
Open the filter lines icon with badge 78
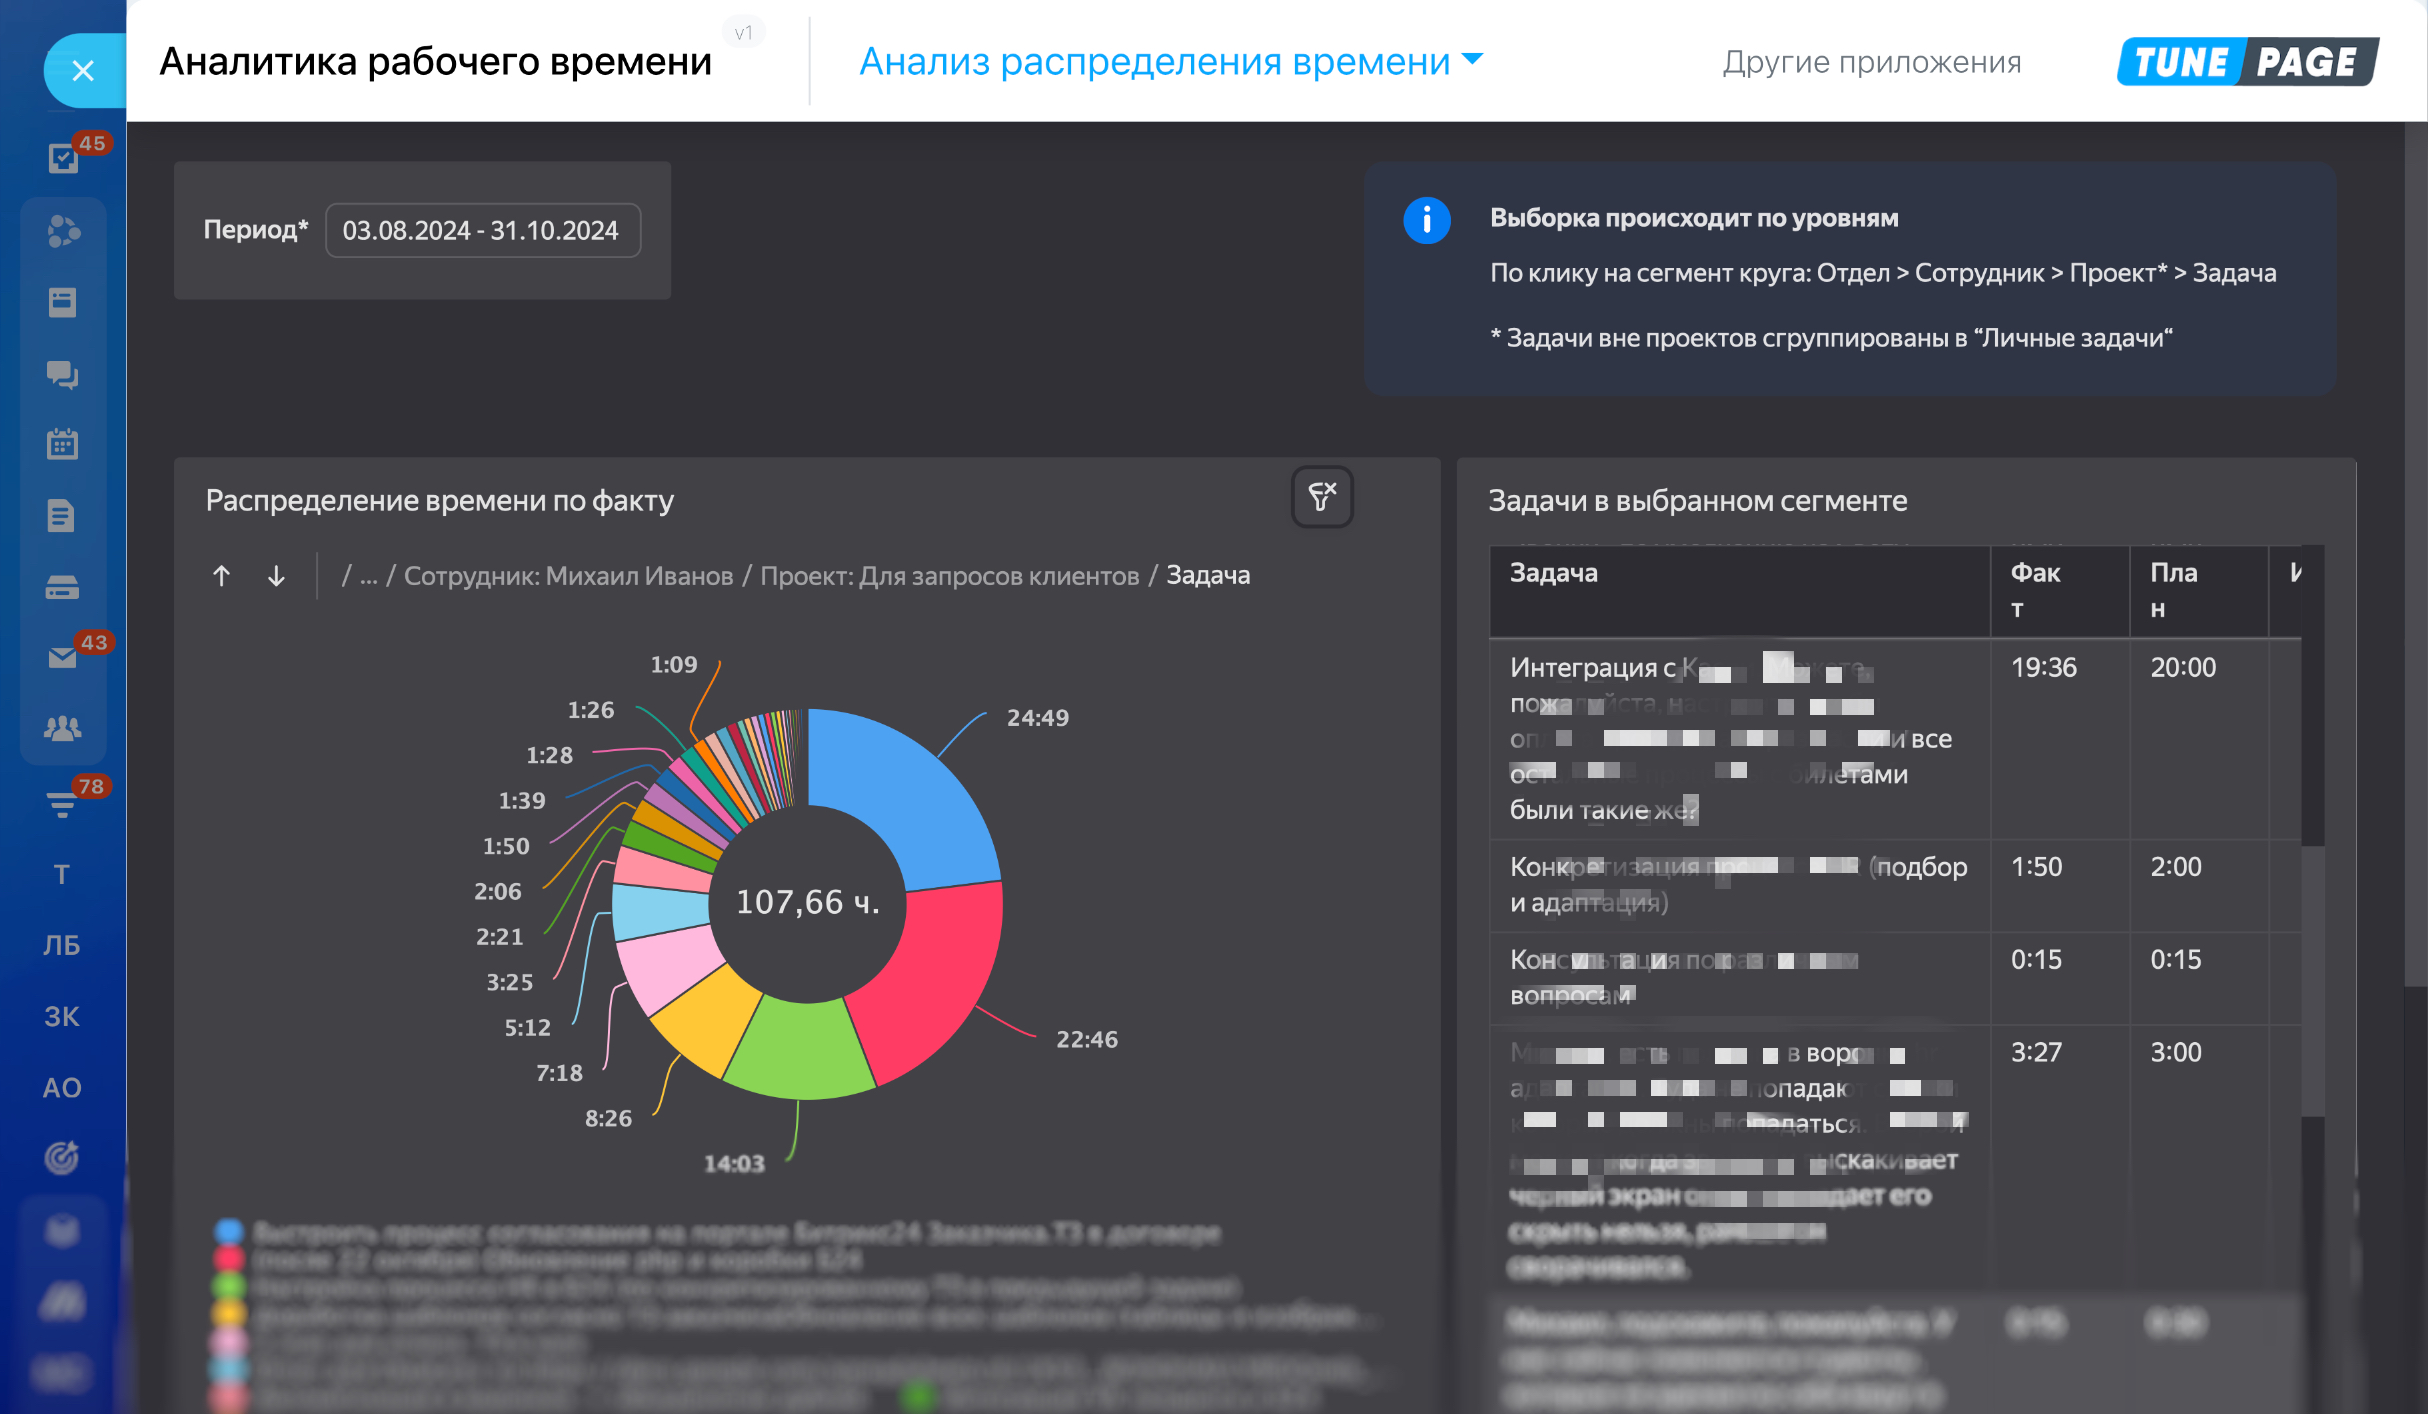click(x=62, y=803)
